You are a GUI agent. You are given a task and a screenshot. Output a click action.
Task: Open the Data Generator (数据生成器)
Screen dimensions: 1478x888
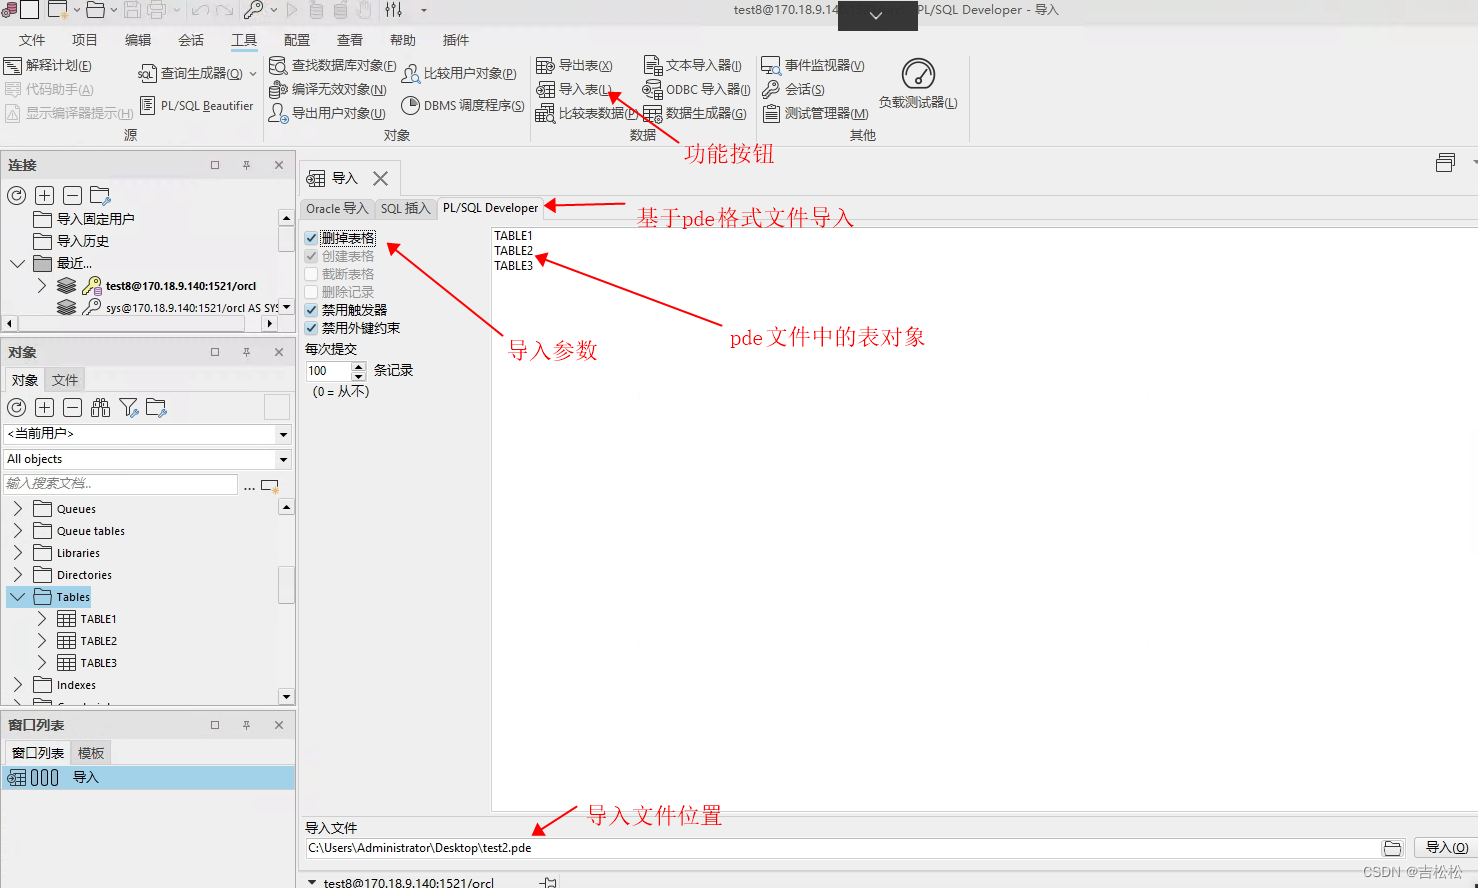click(x=695, y=113)
